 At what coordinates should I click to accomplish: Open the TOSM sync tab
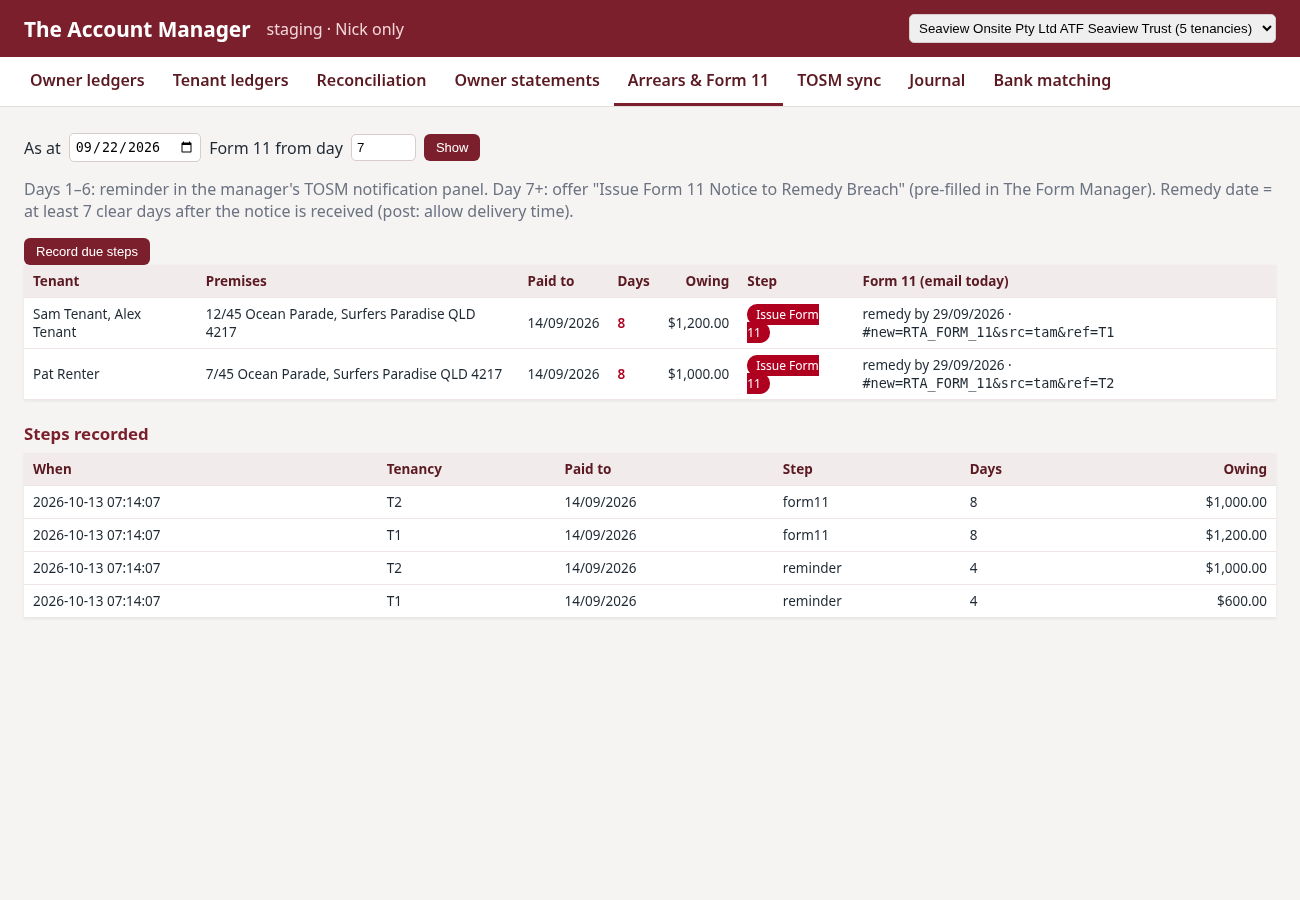coord(839,81)
